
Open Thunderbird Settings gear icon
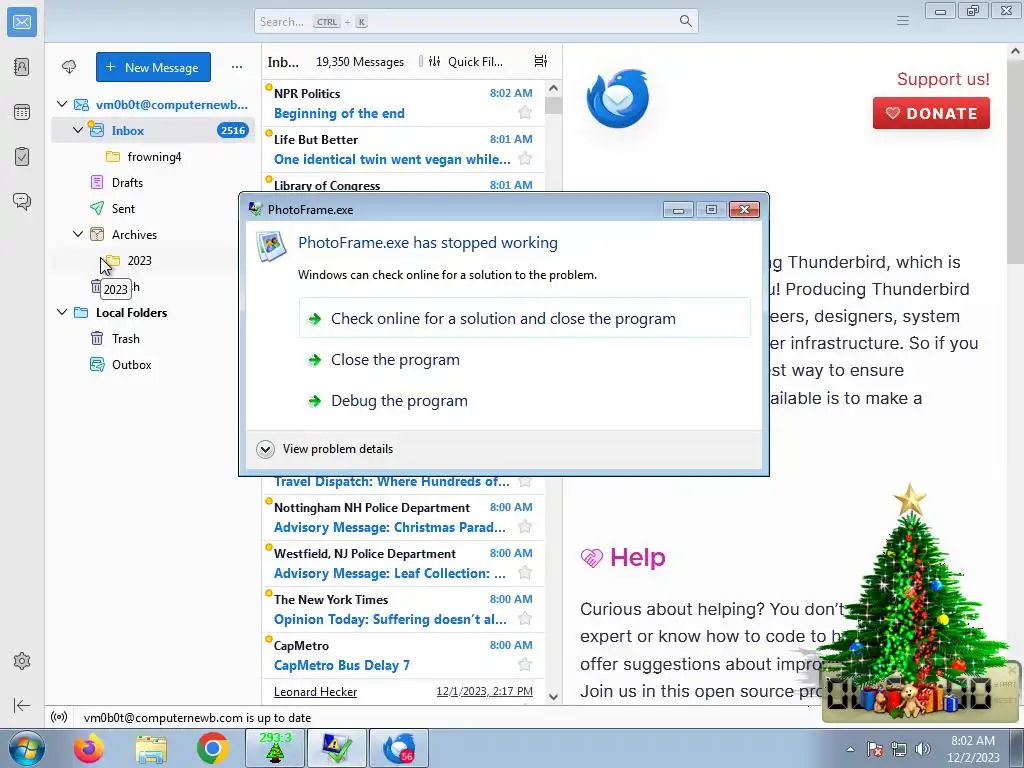22,661
